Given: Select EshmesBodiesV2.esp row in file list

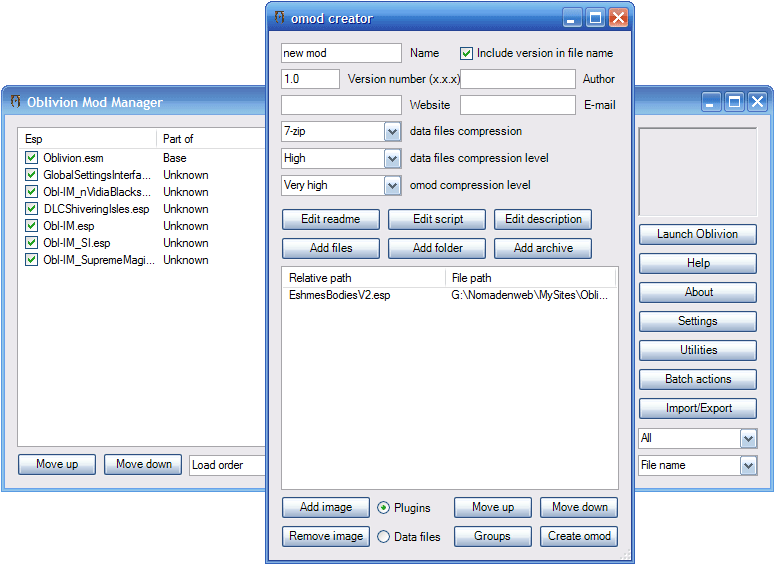Looking at the screenshot, I should [449, 295].
